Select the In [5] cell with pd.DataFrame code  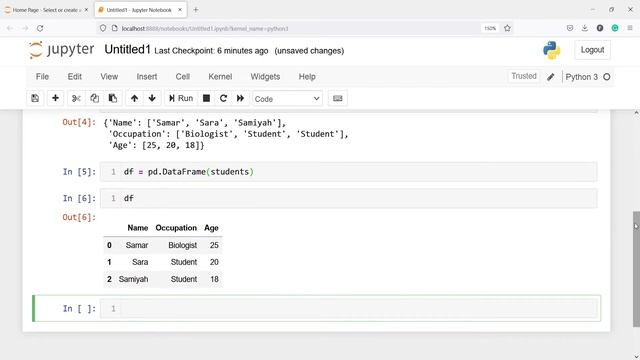tap(349, 172)
